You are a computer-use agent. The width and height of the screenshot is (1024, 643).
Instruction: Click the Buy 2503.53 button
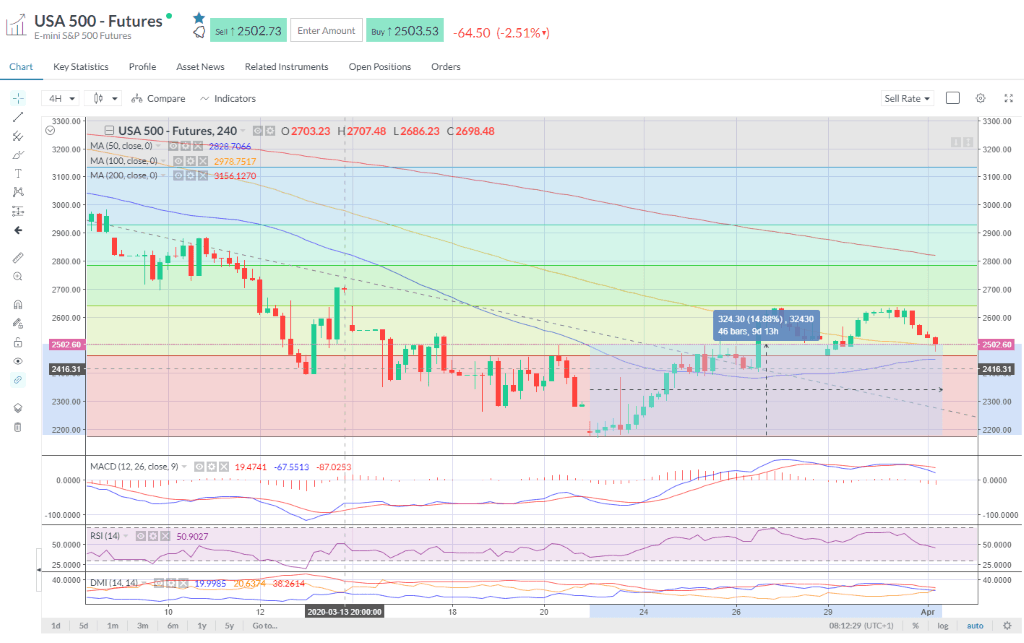405,31
